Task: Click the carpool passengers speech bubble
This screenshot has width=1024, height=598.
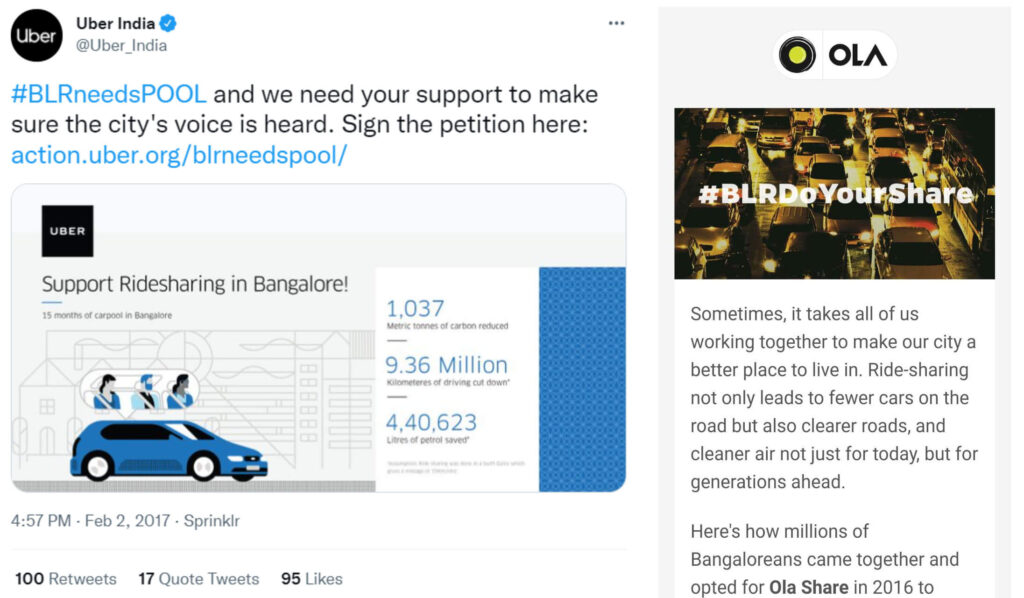Action: 139,392
